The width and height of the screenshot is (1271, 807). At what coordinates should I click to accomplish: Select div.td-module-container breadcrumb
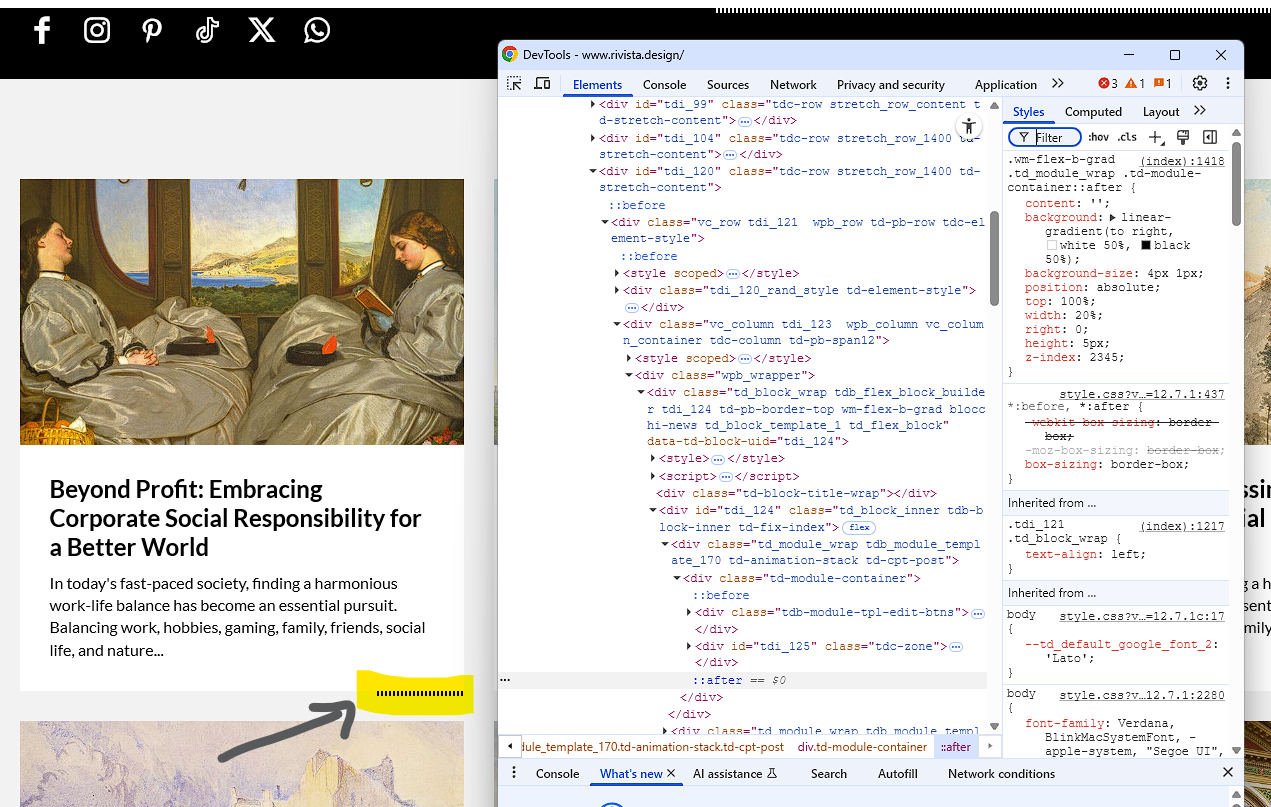click(x=862, y=746)
